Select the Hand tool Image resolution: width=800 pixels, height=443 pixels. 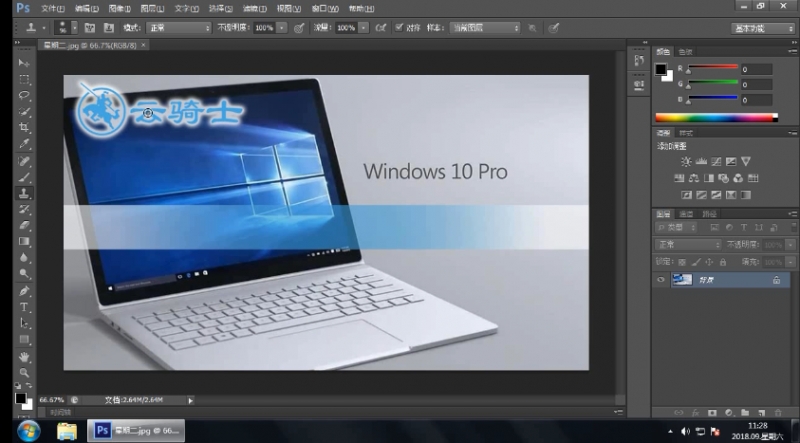click(x=24, y=357)
